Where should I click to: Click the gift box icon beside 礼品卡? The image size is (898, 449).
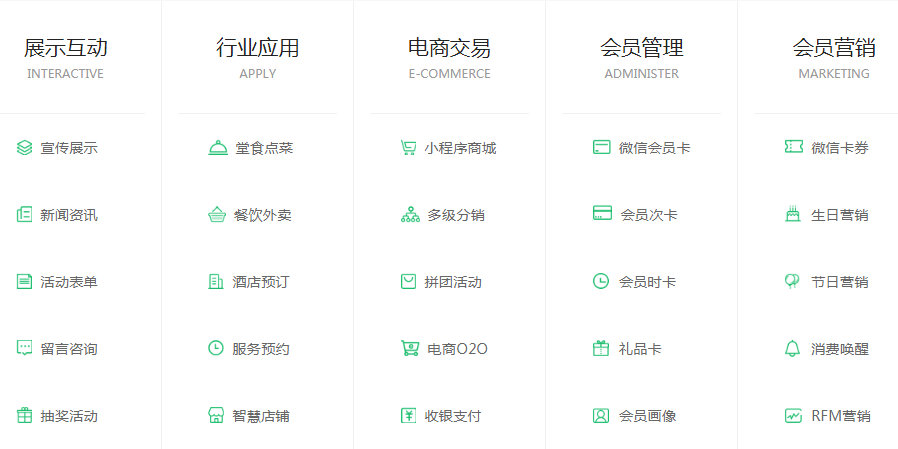click(600, 349)
